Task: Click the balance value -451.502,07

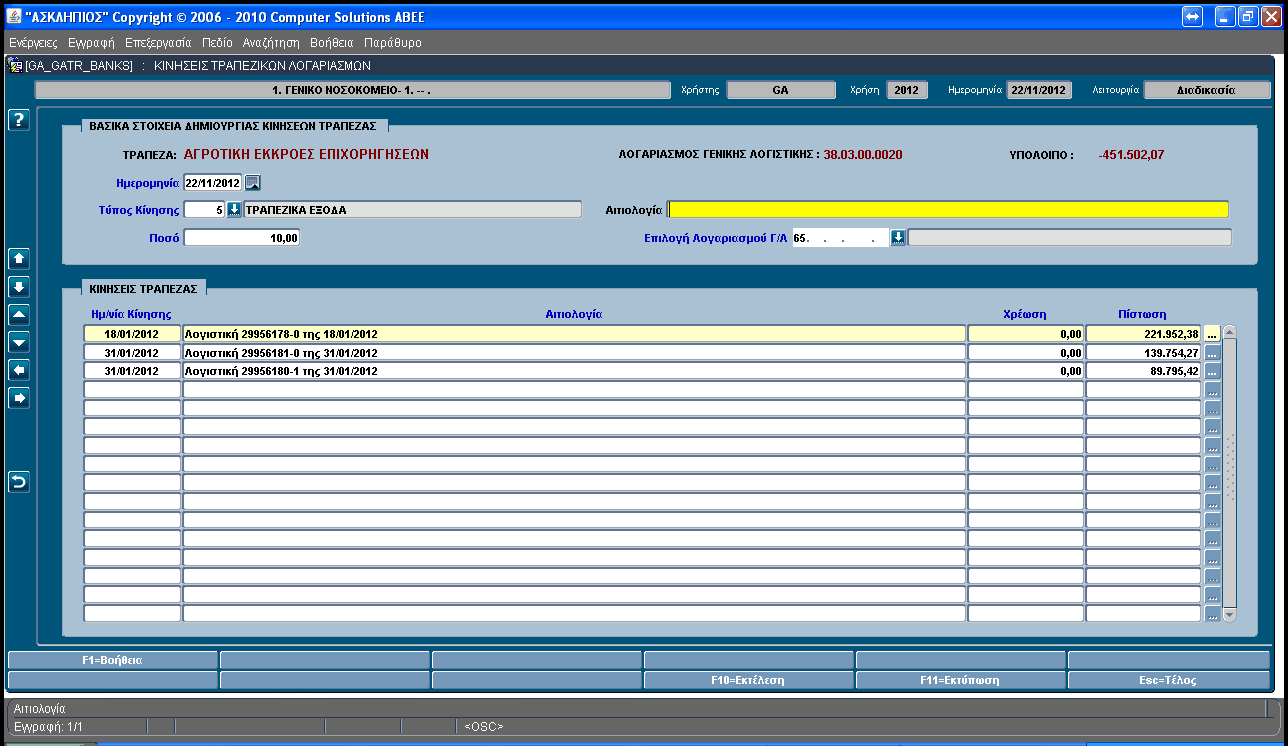Action: [1131, 155]
